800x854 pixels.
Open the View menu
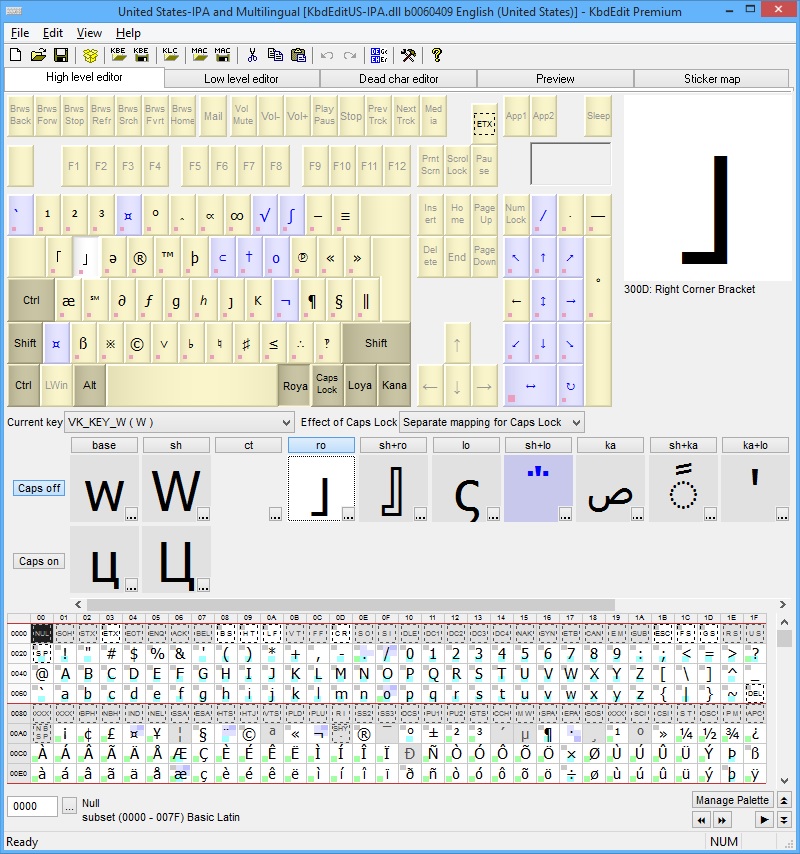(89, 33)
